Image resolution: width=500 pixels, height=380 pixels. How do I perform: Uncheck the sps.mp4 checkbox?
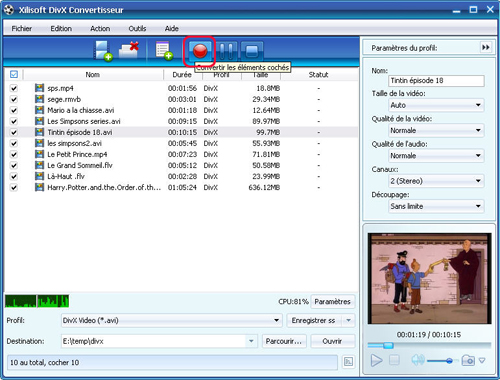(14, 88)
